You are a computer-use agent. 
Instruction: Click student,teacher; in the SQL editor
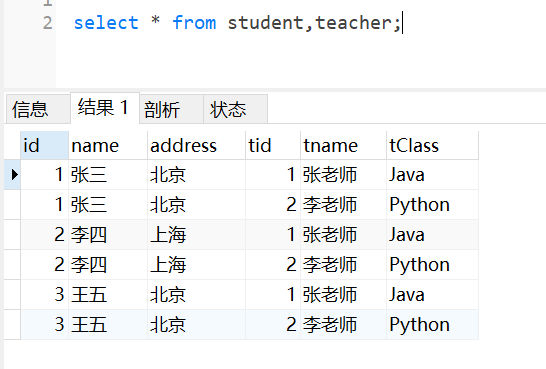click(314, 23)
